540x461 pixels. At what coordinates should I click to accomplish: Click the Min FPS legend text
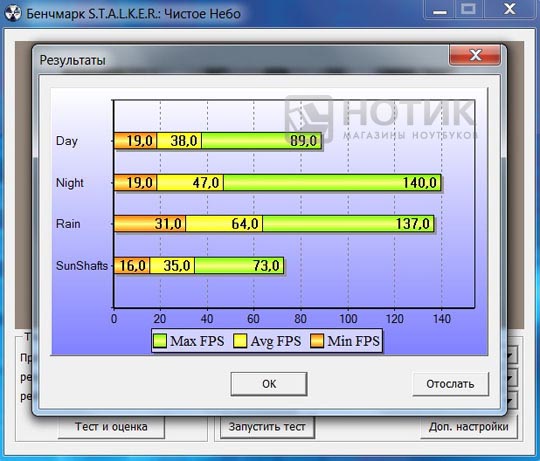pyautogui.click(x=353, y=341)
